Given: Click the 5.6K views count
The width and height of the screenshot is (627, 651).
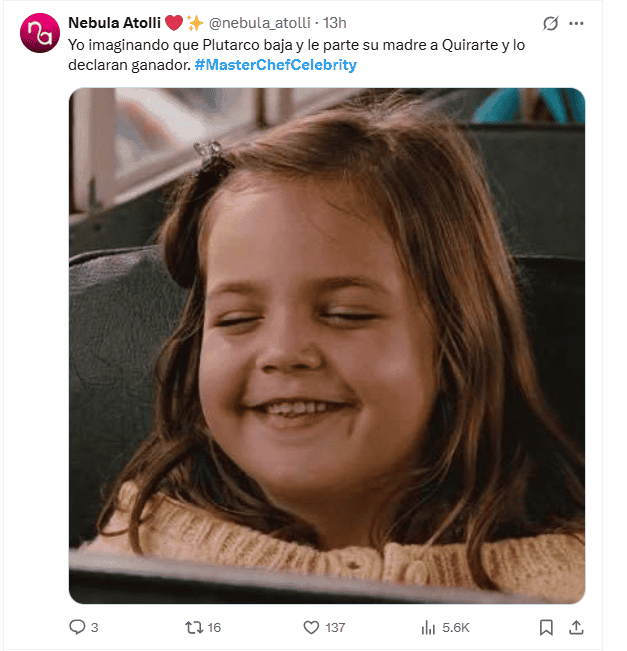Looking at the screenshot, I should (456, 627).
